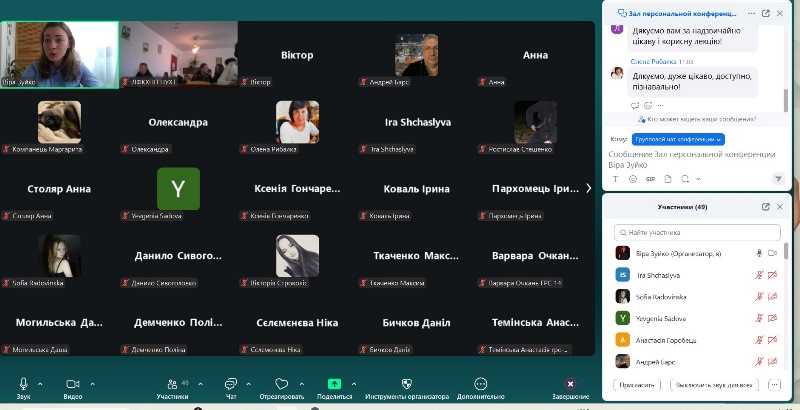The width and height of the screenshot is (800, 410).
Task: Click the file attachment icon in chat
Action: (x=668, y=178)
